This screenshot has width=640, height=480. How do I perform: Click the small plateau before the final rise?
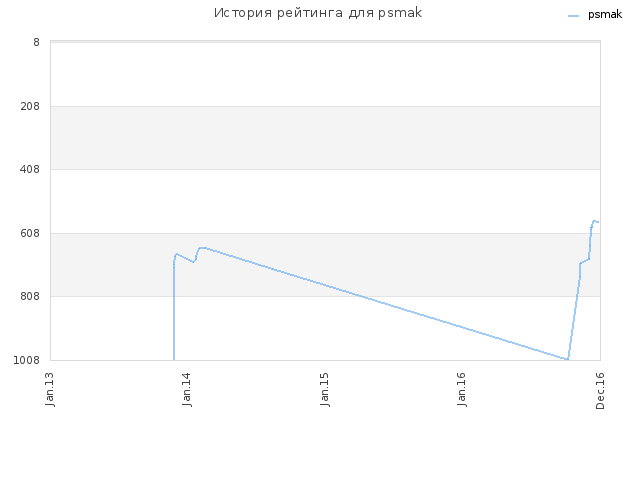584,261
